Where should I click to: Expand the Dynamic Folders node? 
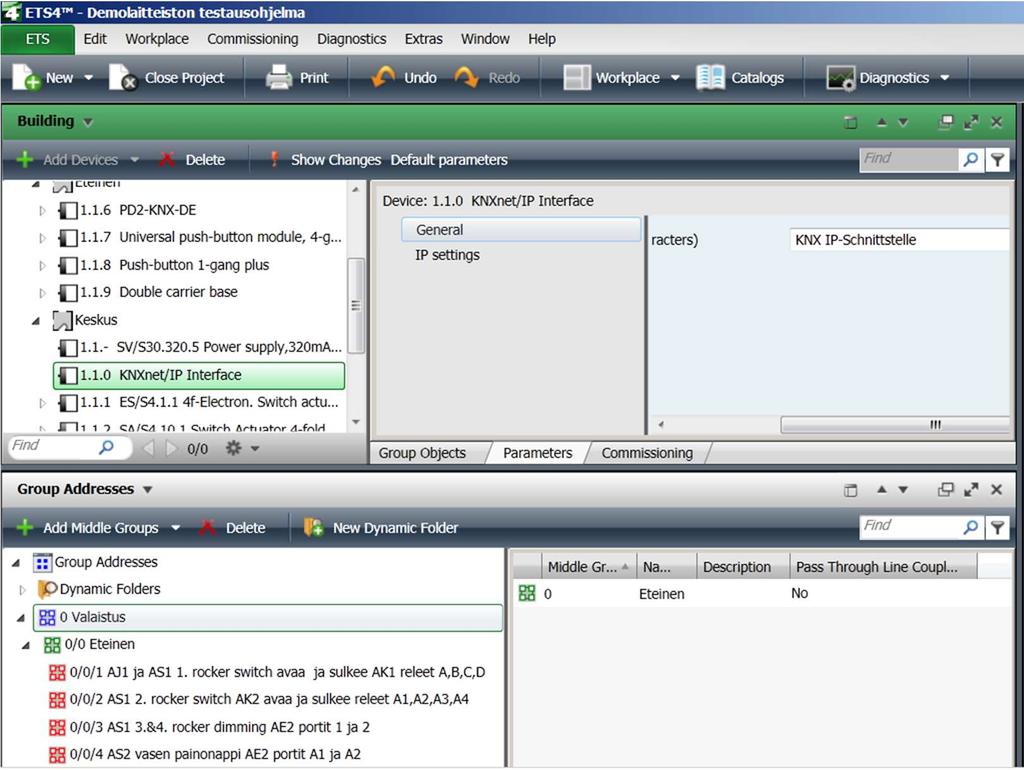click(x=23, y=590)
